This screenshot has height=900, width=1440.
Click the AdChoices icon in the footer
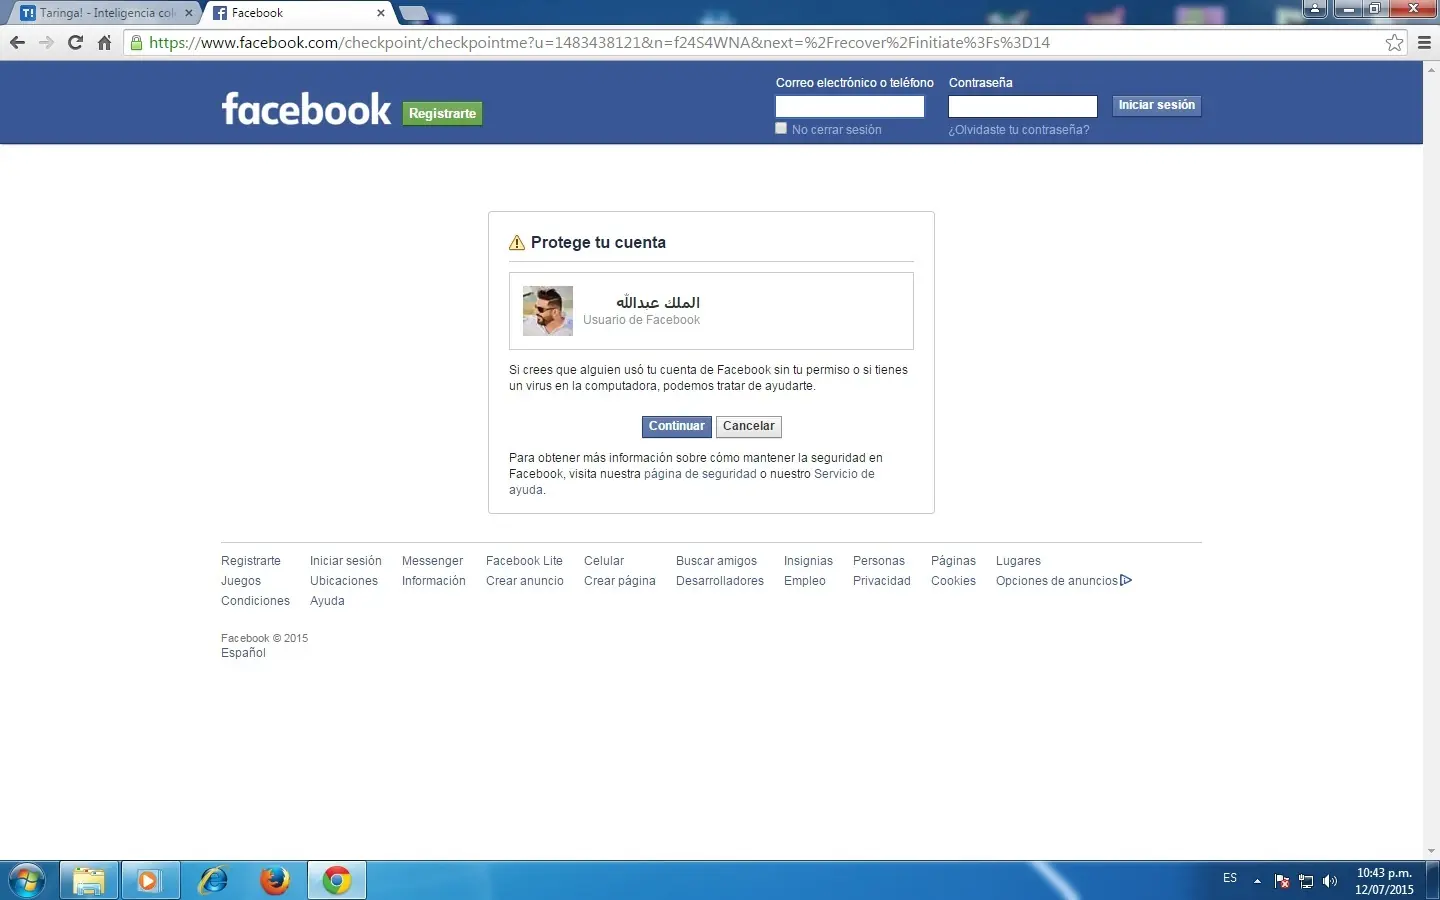point(1126,580)
